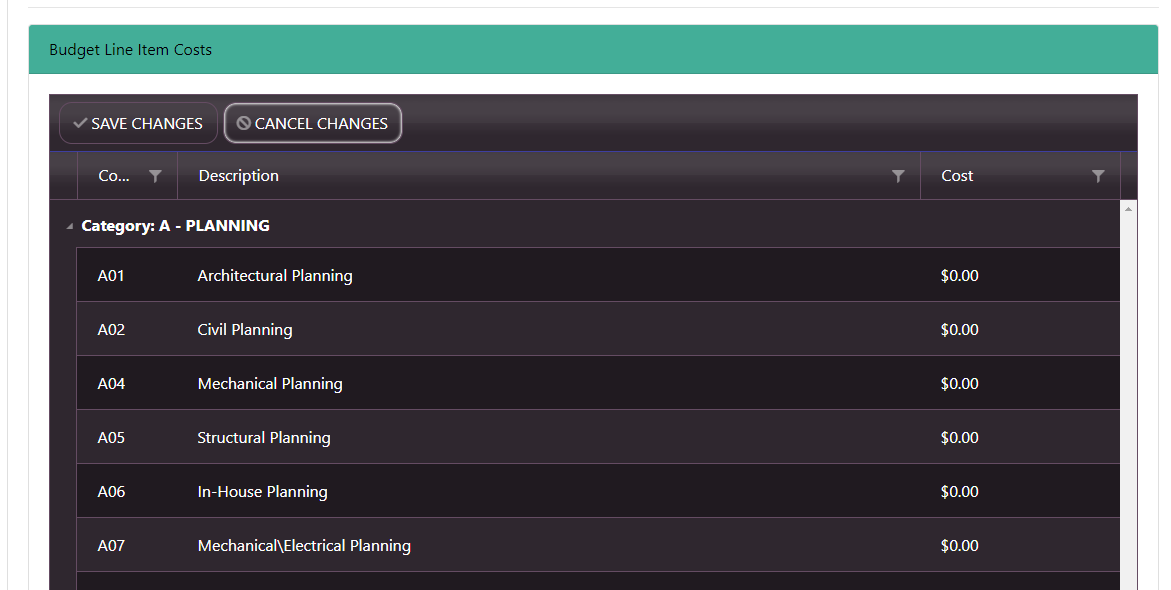
Task: Select the Structural Planning description
Action: [264, 438]
